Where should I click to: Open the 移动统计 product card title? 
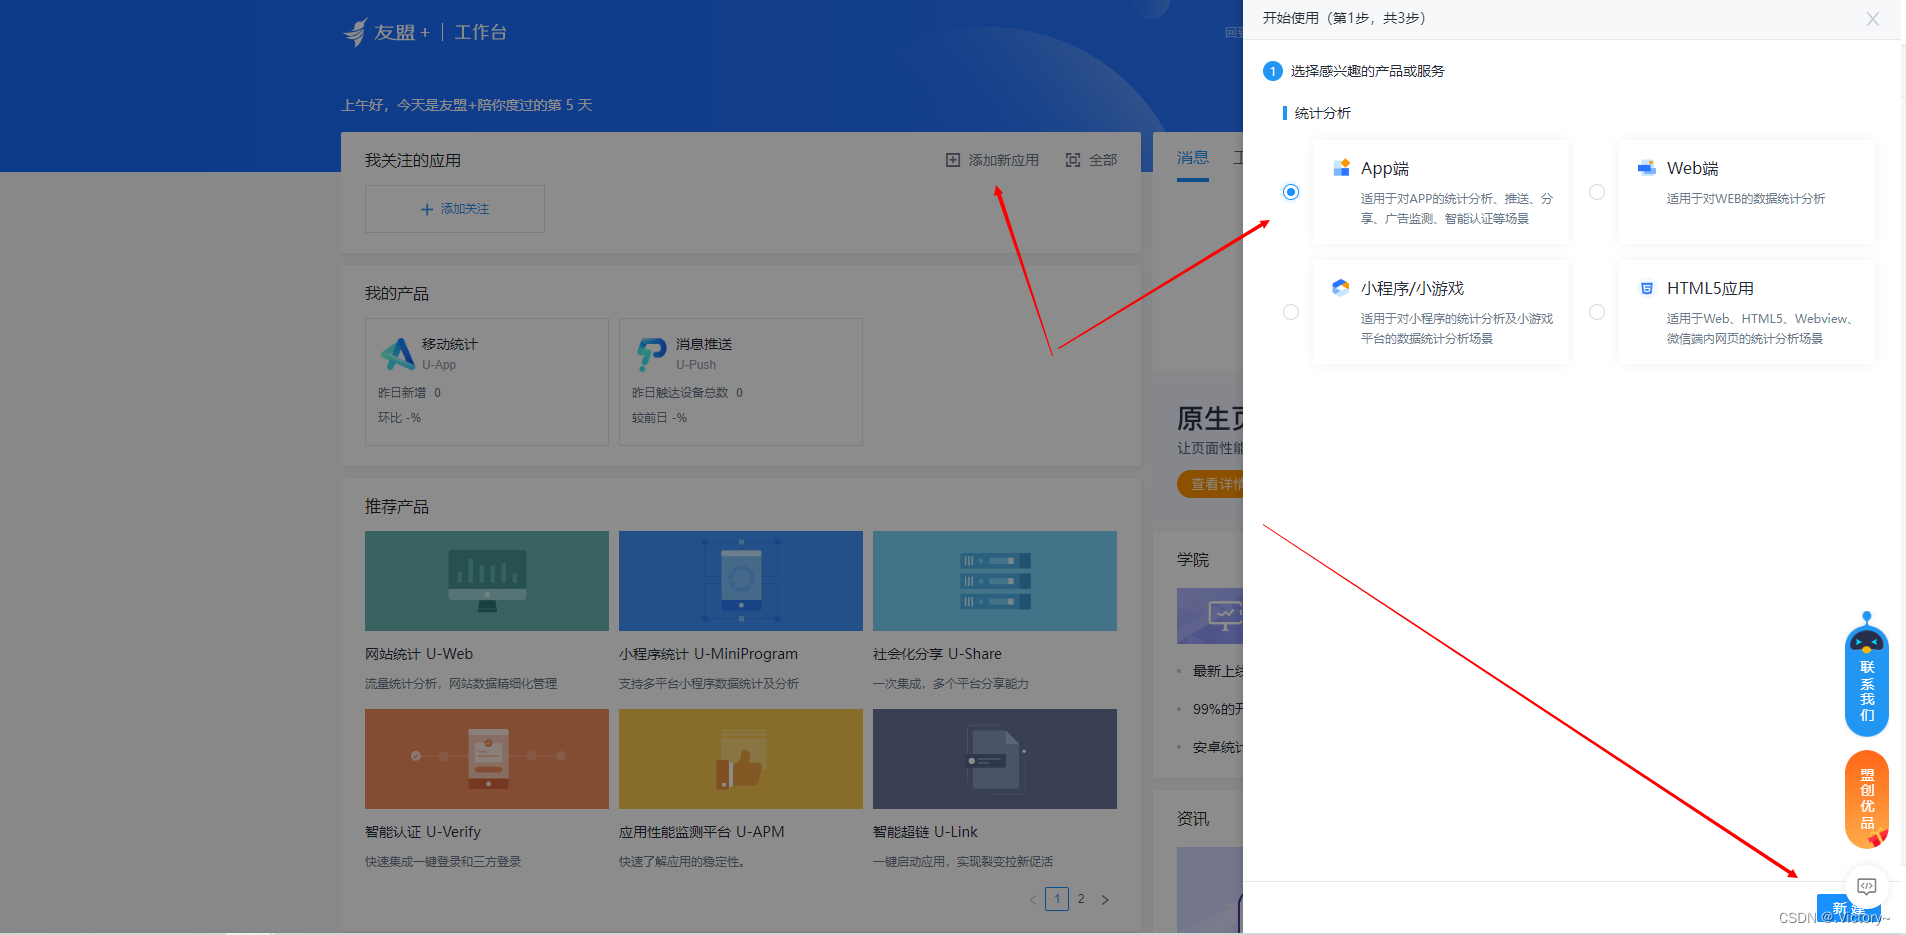click(x=450, y=344)
